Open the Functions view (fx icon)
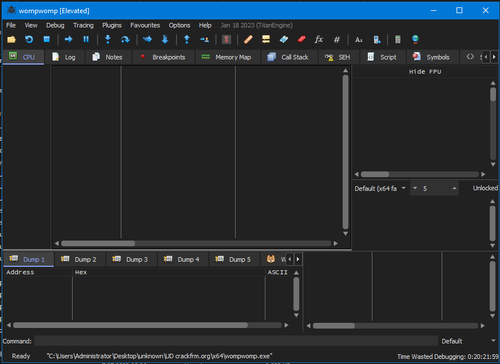The height and width of the screenshot is (364, 500). (319, 39)
